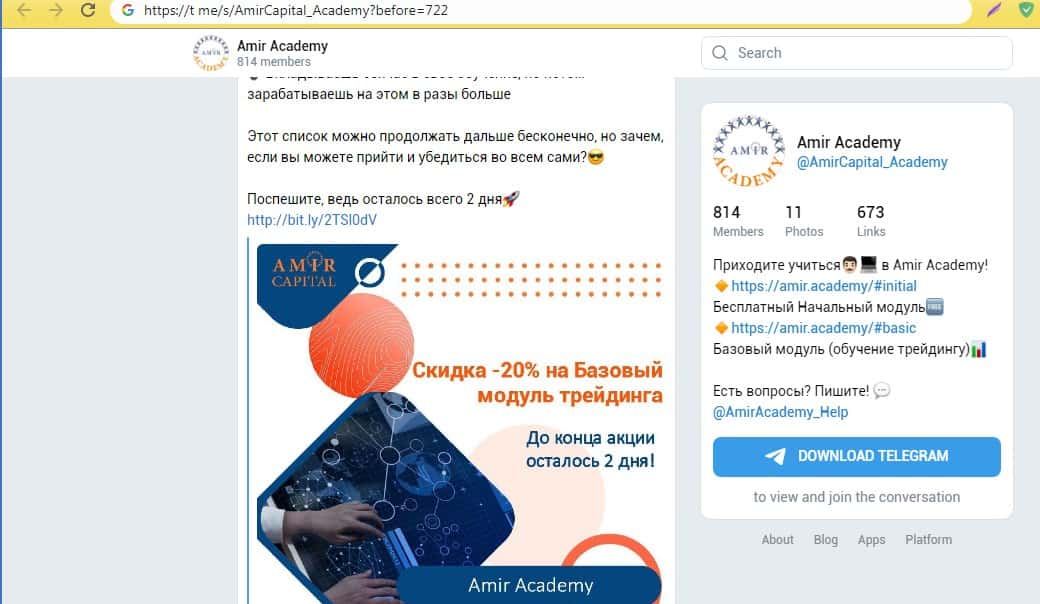This screenshot has height=604, width=1040.
Task: Reload the page with refresh icon
Action: (88, 10)
